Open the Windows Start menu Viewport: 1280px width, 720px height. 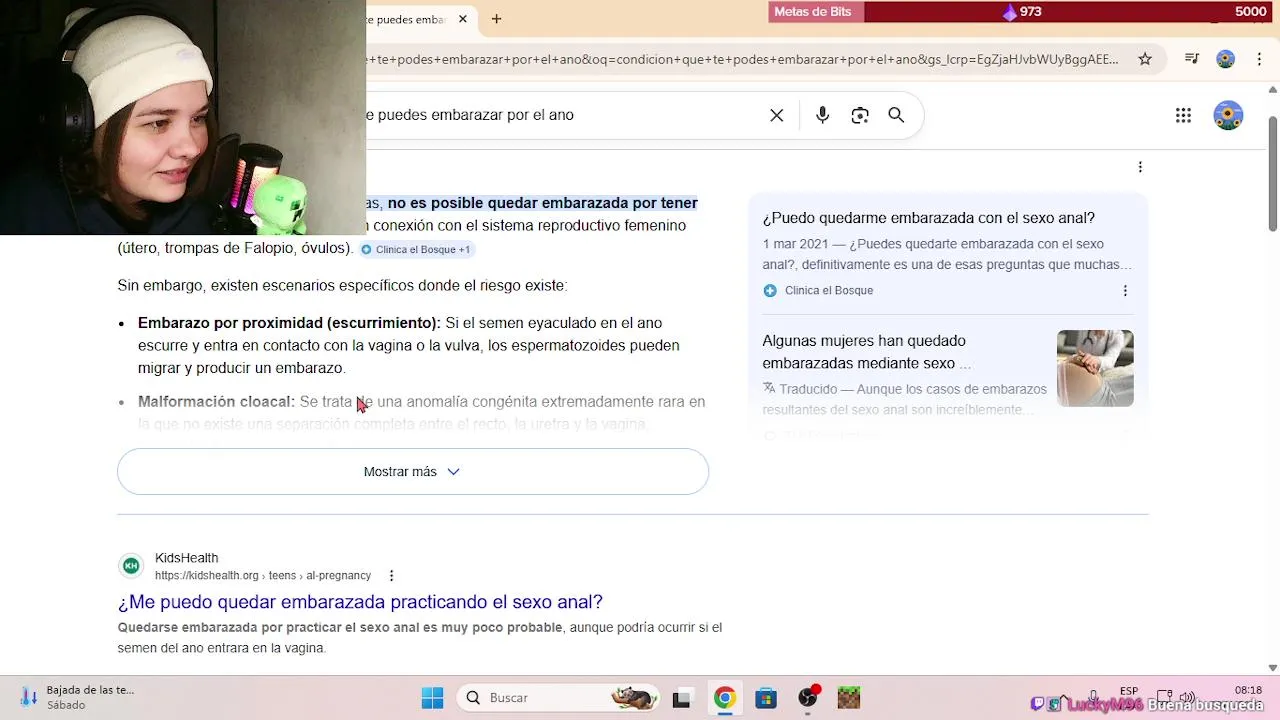coord(432,698)
